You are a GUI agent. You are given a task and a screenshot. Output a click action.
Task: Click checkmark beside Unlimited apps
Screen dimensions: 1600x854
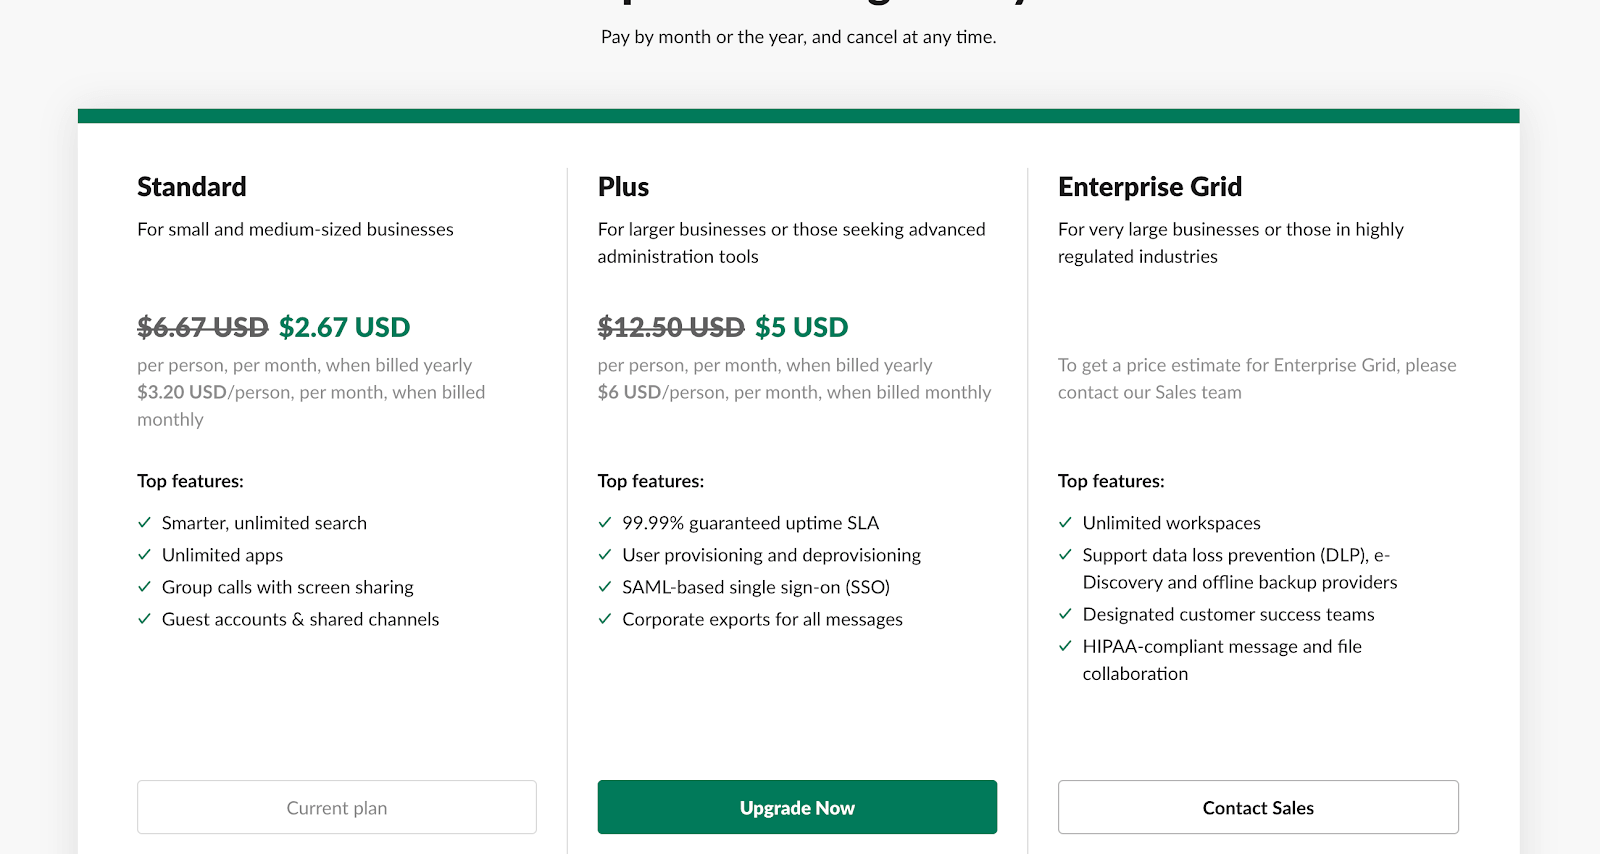pos(144,555)
